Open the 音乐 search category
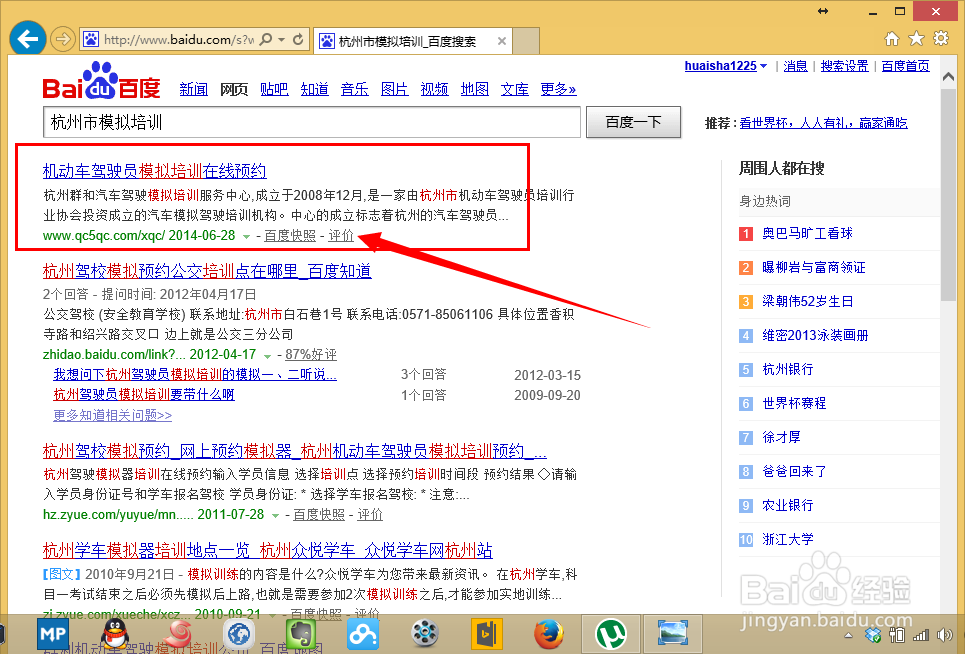Viewport: 965px width, 654px height. point(354,89)
